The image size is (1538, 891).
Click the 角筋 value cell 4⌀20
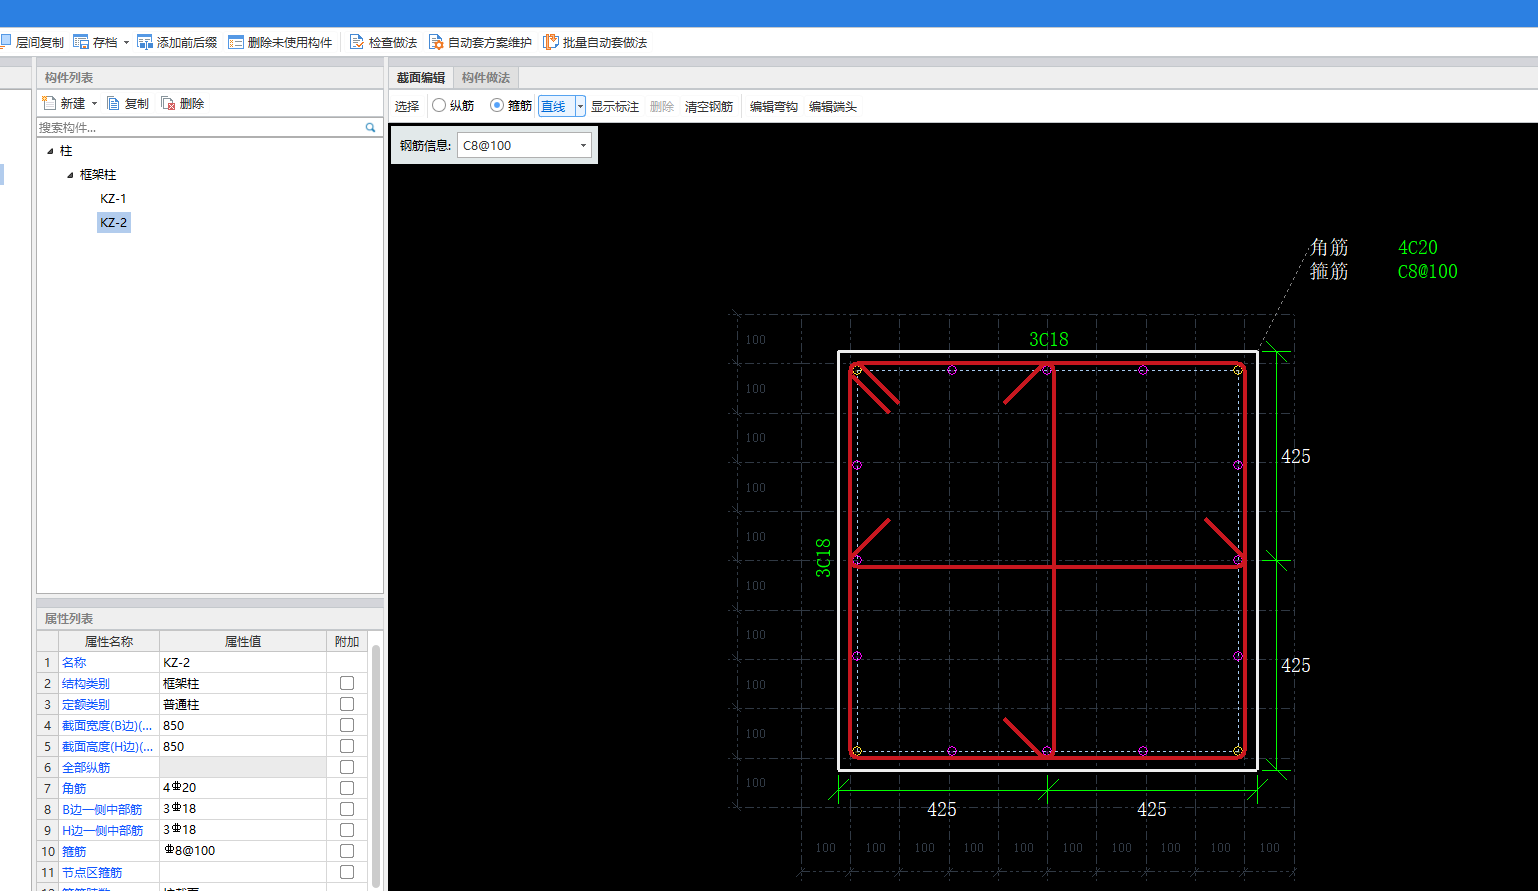[243, 788]
